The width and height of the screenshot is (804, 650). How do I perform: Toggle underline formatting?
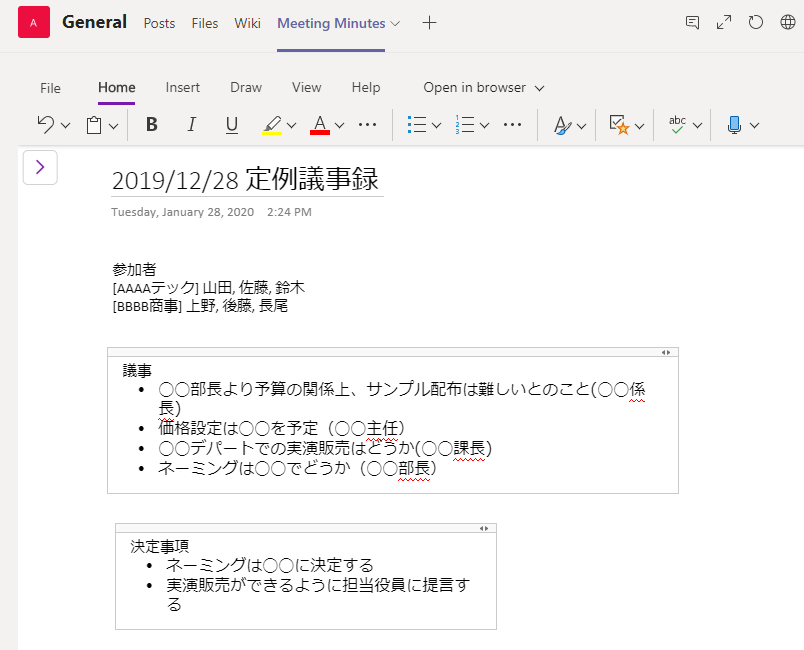pyautogui.click(x=232, y=125)
